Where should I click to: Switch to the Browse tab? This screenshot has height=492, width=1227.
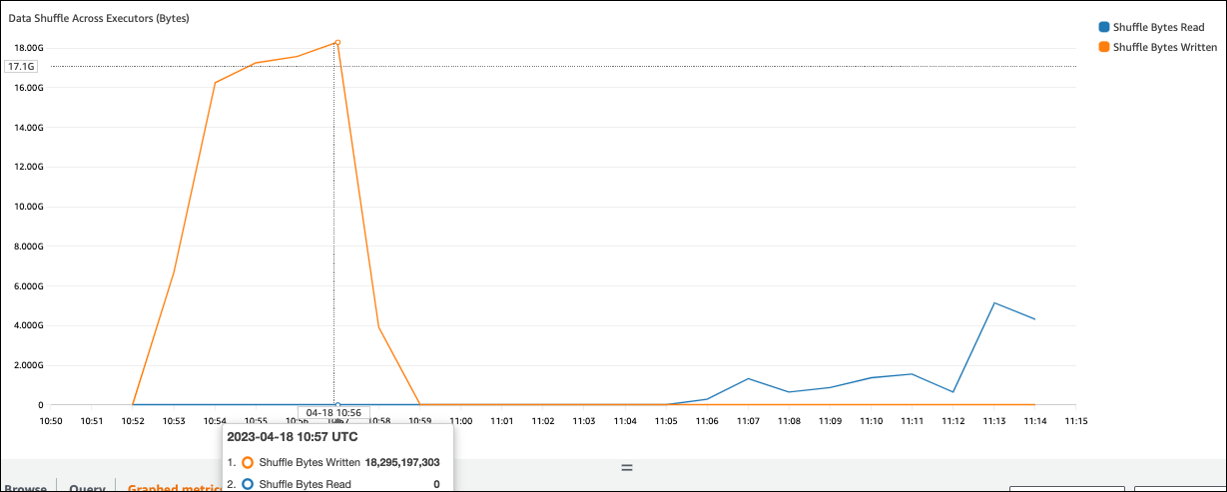(x=24, y=487)
